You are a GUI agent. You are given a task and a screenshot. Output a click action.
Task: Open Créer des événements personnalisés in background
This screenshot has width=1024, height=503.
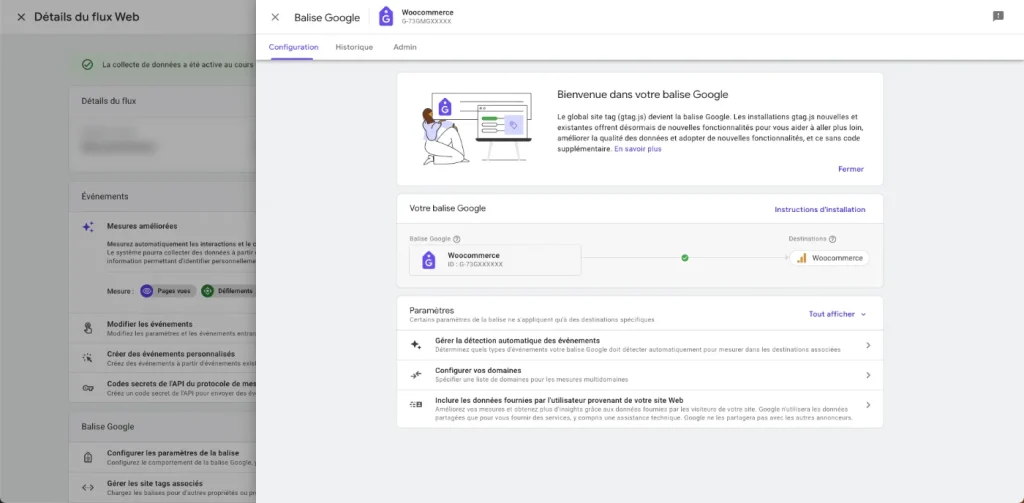(163, 357)
